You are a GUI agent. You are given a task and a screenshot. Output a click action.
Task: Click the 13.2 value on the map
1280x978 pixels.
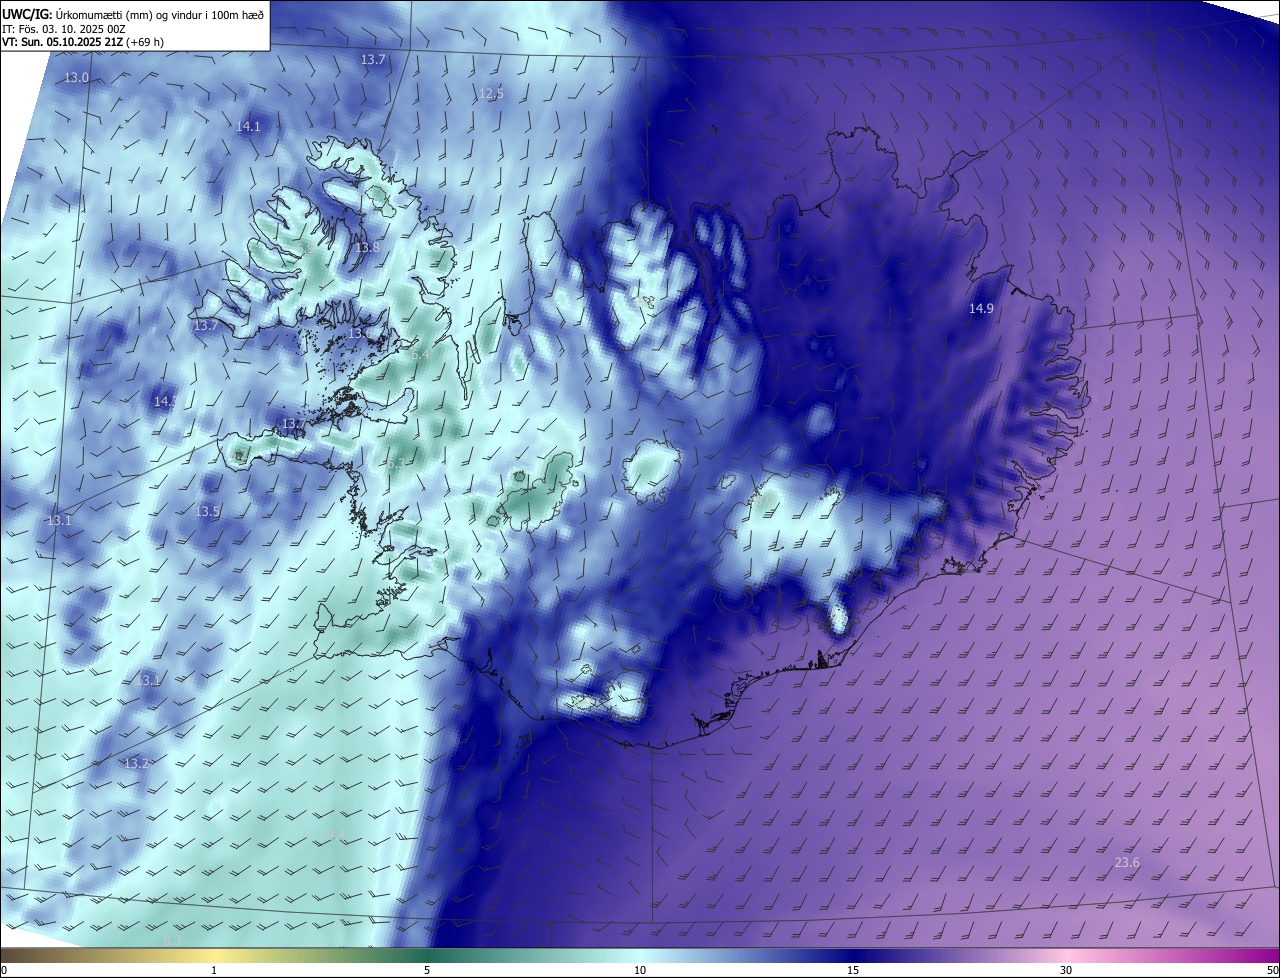[x=136, y=764]
